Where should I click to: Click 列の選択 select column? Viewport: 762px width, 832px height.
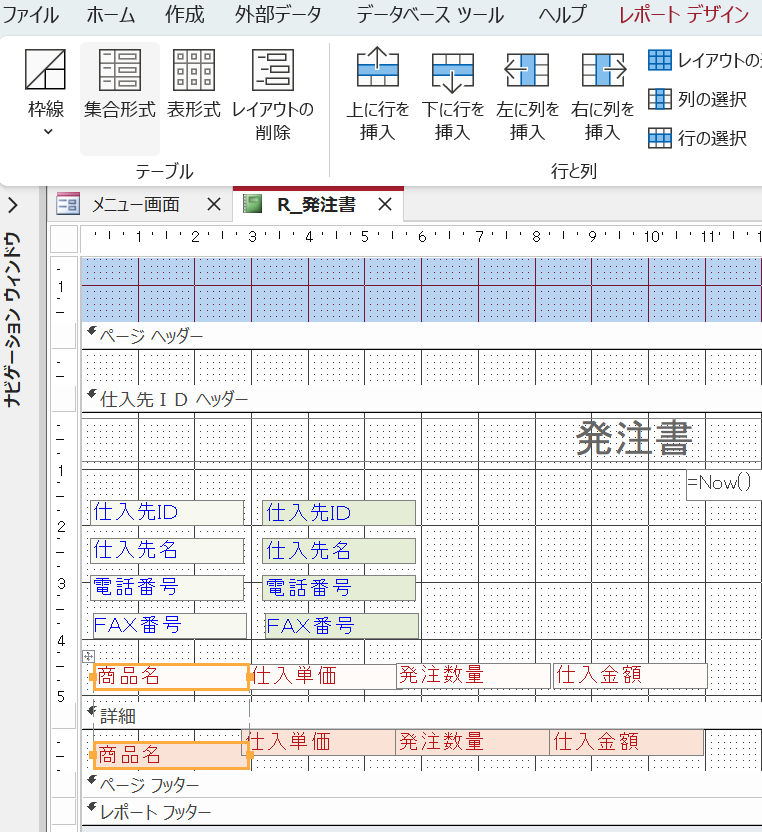[698, 99]
